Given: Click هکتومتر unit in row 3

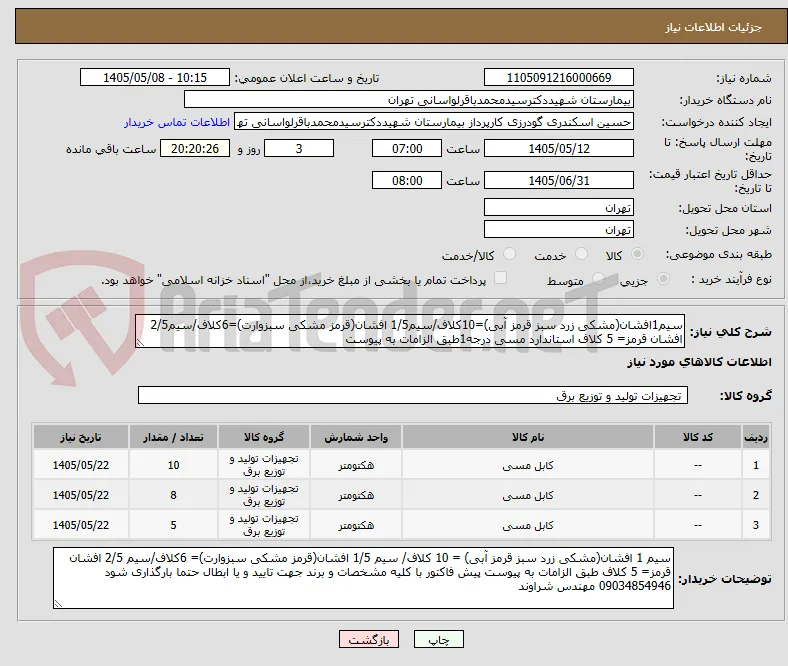Looking at the screenshot, I should coord(356,525).
